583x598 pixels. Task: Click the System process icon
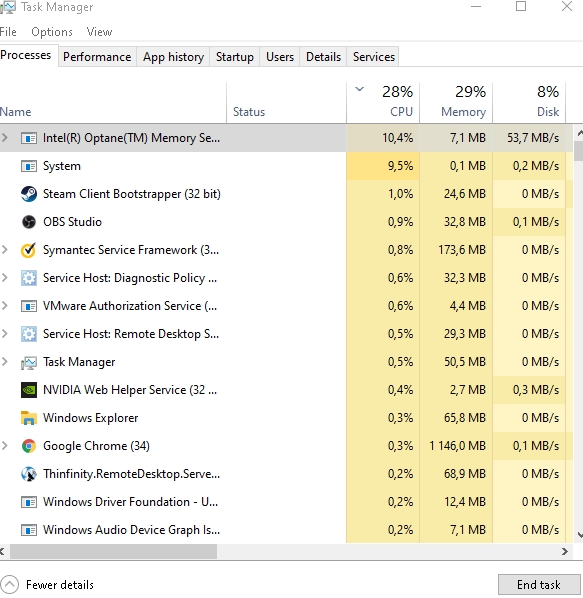[x=29, y=166]
